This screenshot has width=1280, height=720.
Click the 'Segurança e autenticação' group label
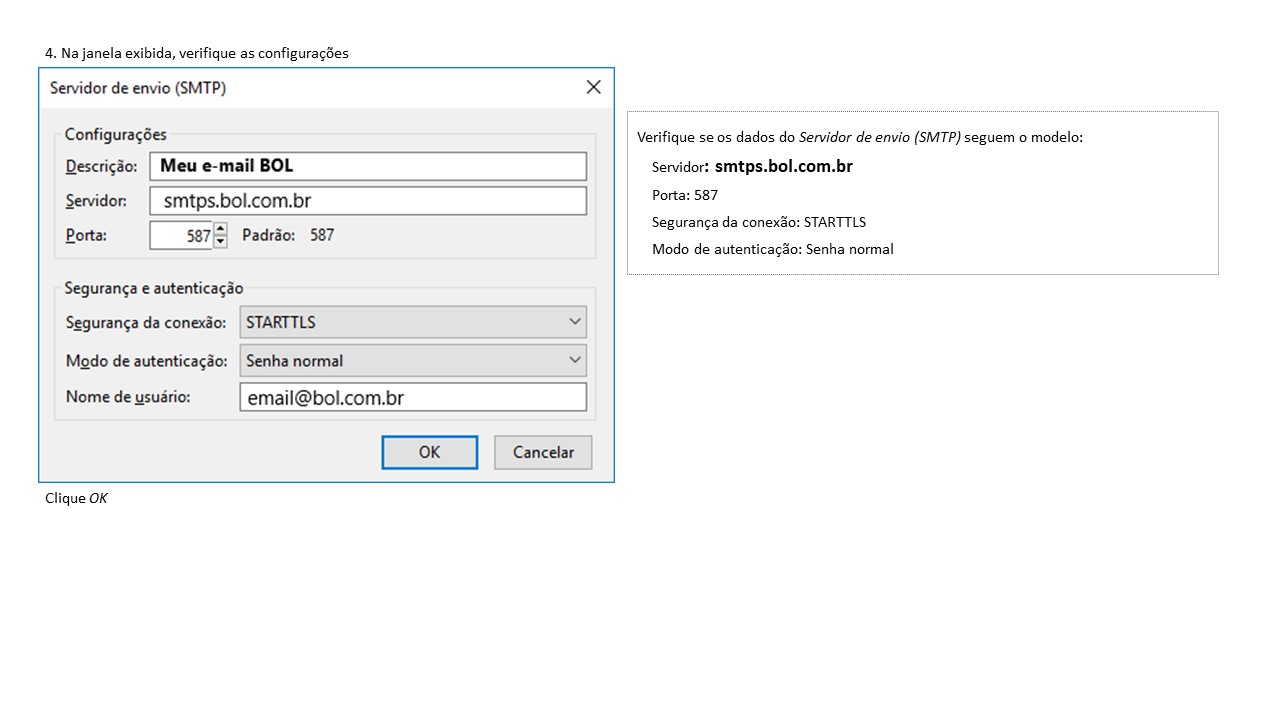tap(154, 288)
